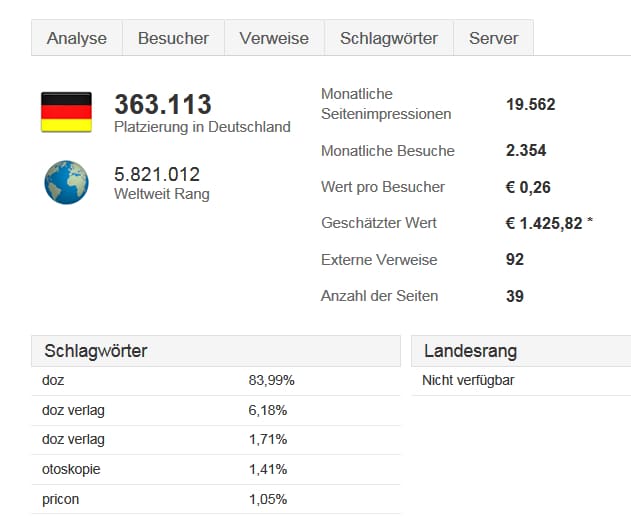Click the 363.113 Germany ranking number
Viewport: 631px width, 523px height.
[x=162, y=105]
